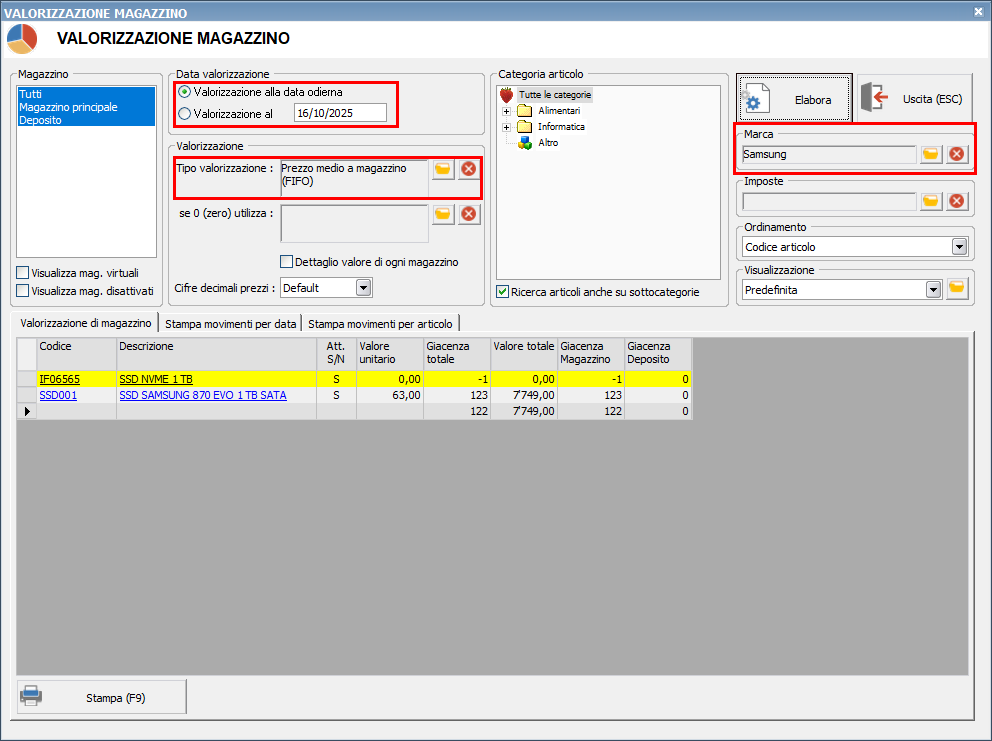Open the Visualizzazione 'Predefinita' dropdown

click(933, 290)
